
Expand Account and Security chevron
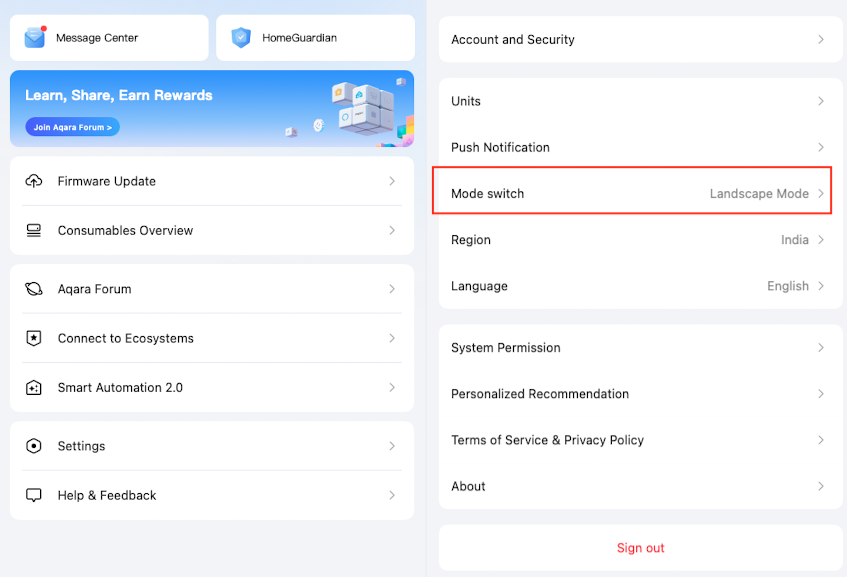821,40
